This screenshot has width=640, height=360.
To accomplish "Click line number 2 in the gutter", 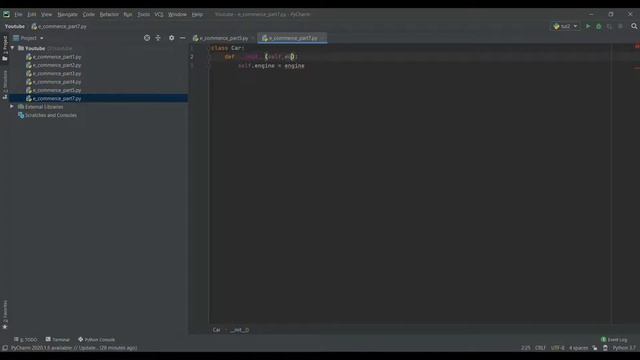I will pyautogui.click(x=192, y=57).
